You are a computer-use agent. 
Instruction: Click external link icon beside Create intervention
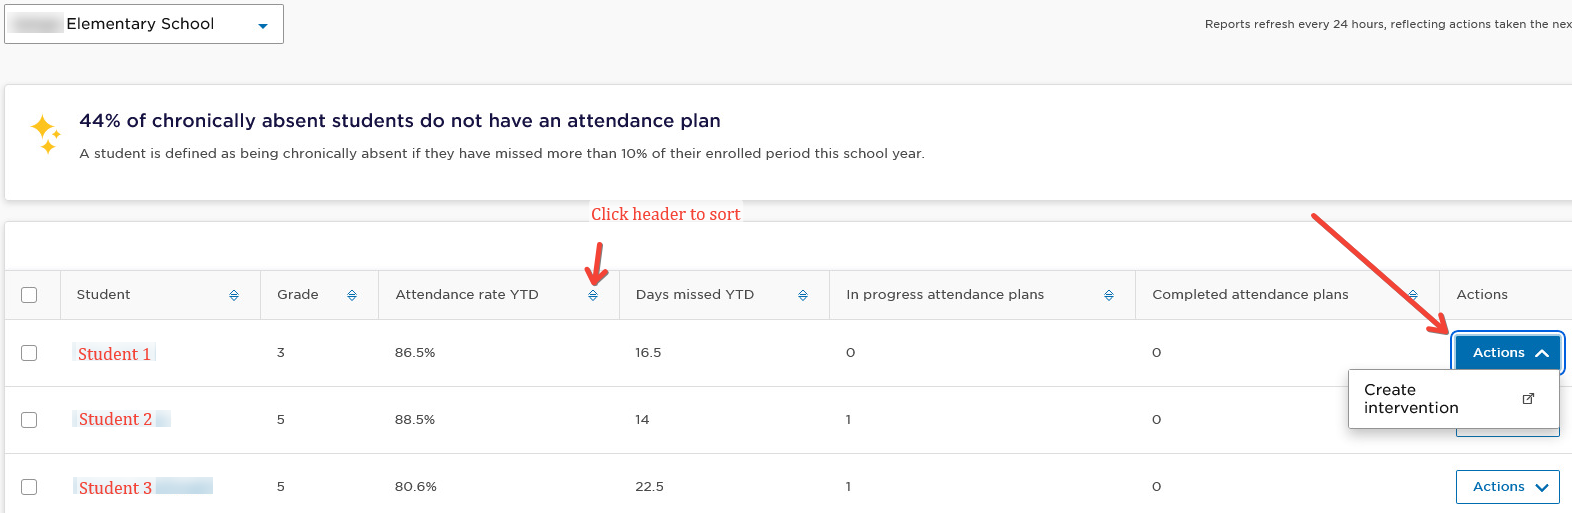coord(1528,398)
